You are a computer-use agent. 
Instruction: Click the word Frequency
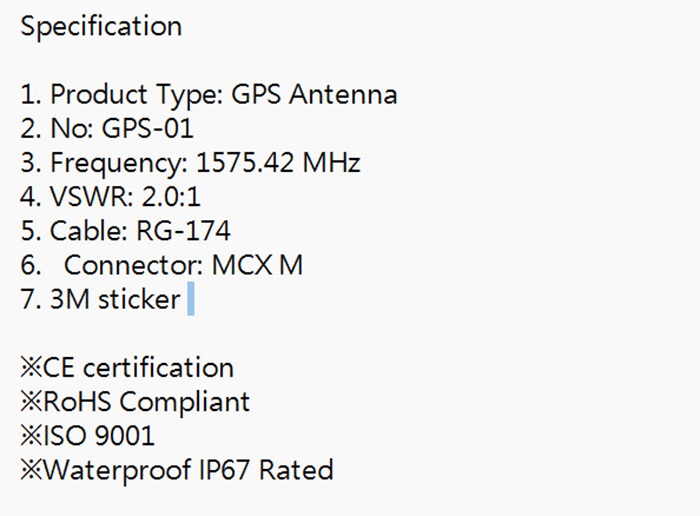[x=113, y=163]
